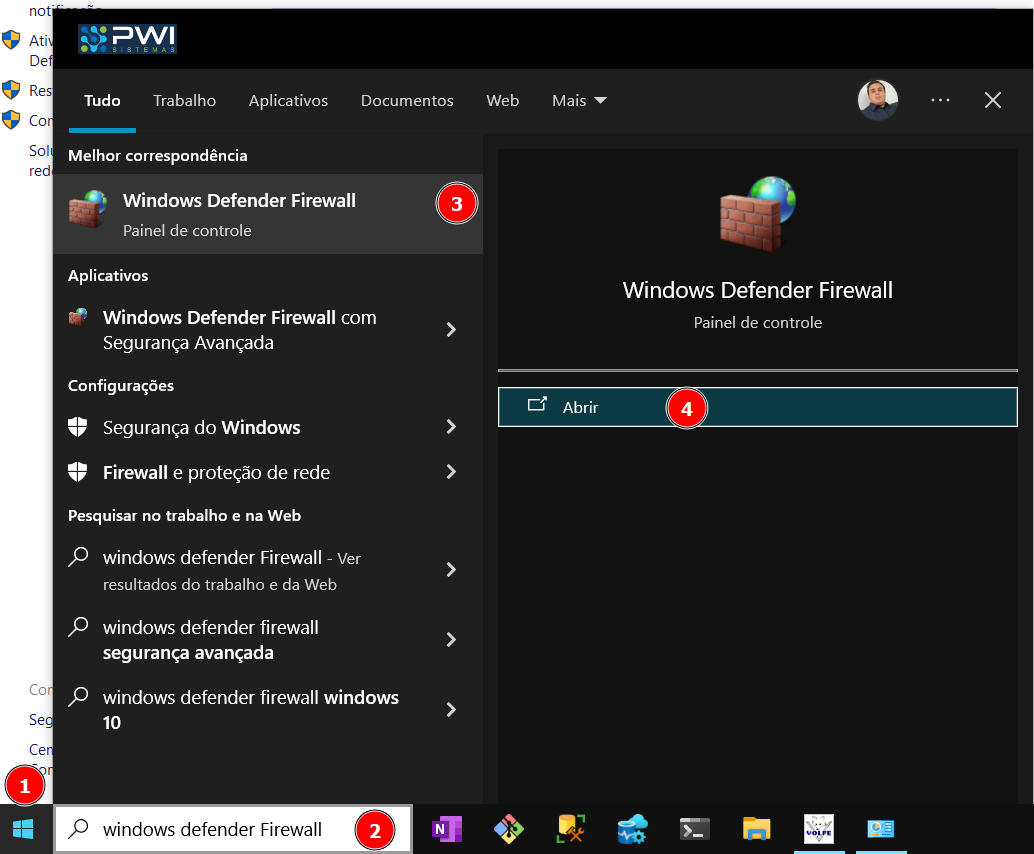This screenshot has height=854, width=1034.
Task: Switch to the Documentos tab
Action: [407, 101]
